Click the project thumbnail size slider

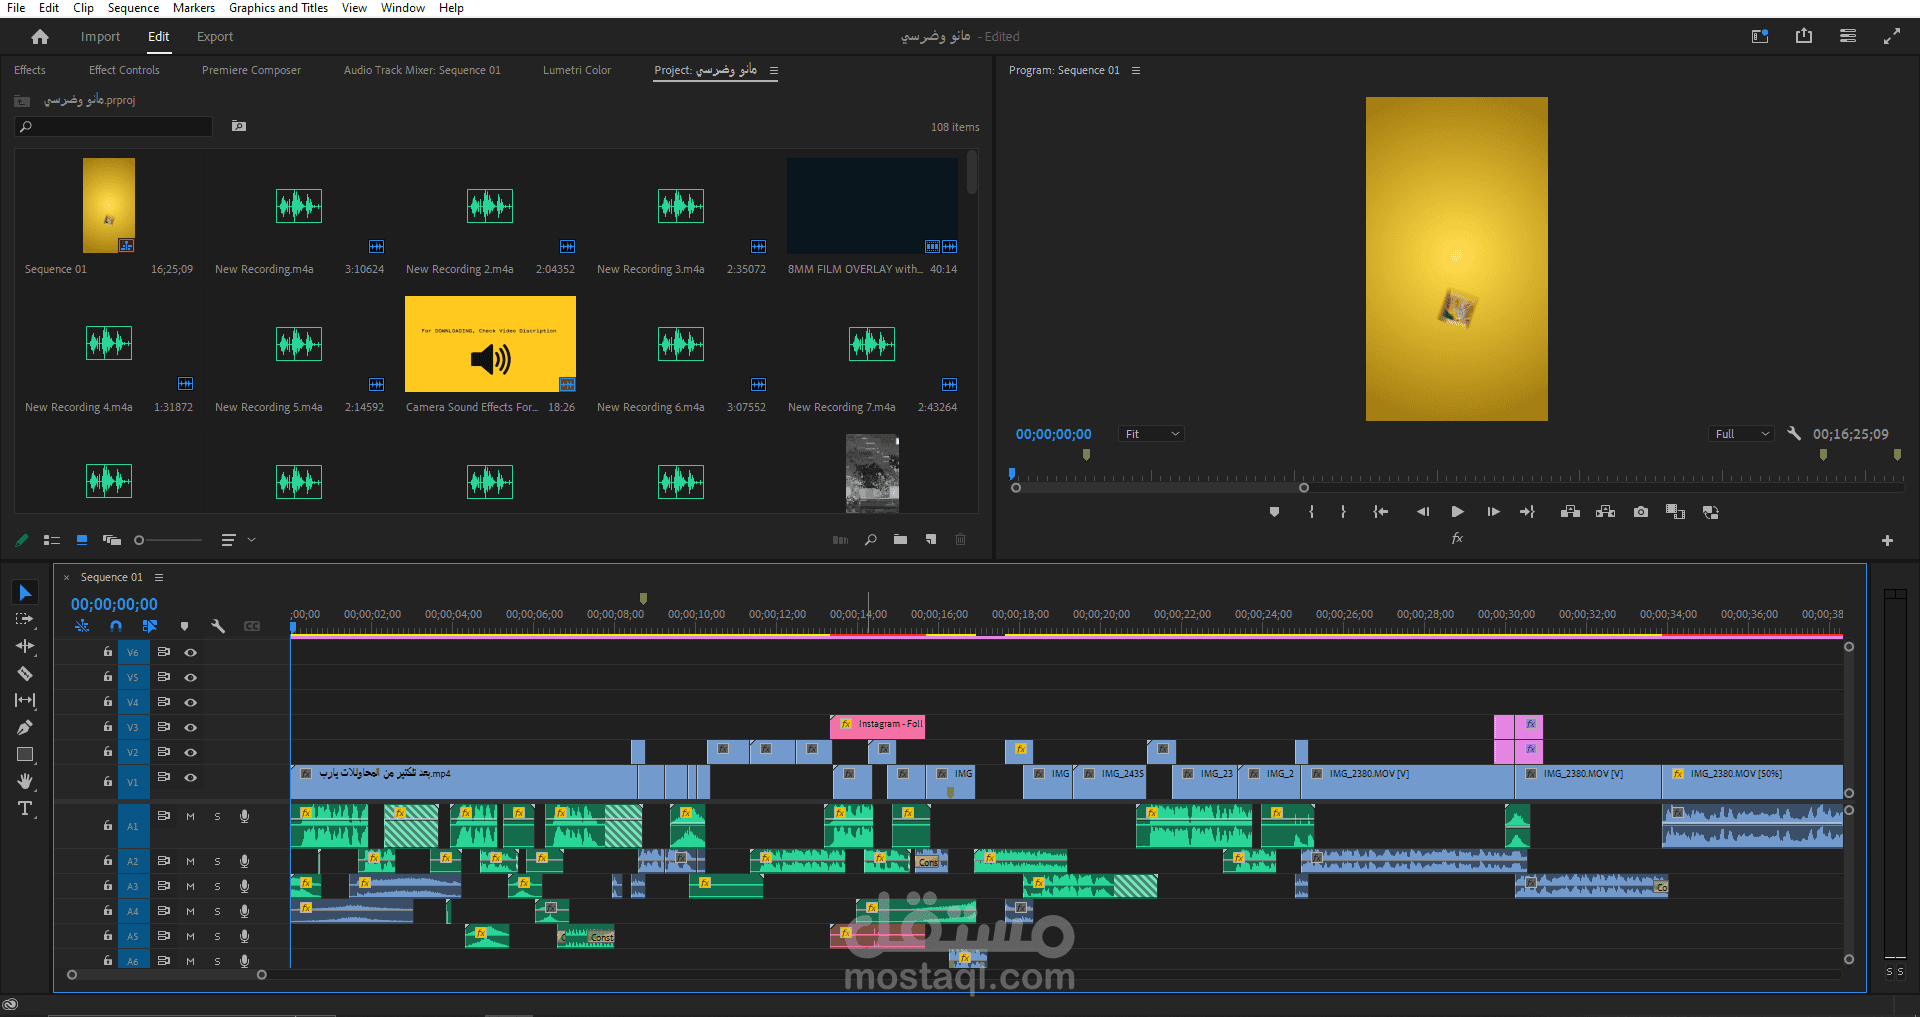[x=140, y=540]
